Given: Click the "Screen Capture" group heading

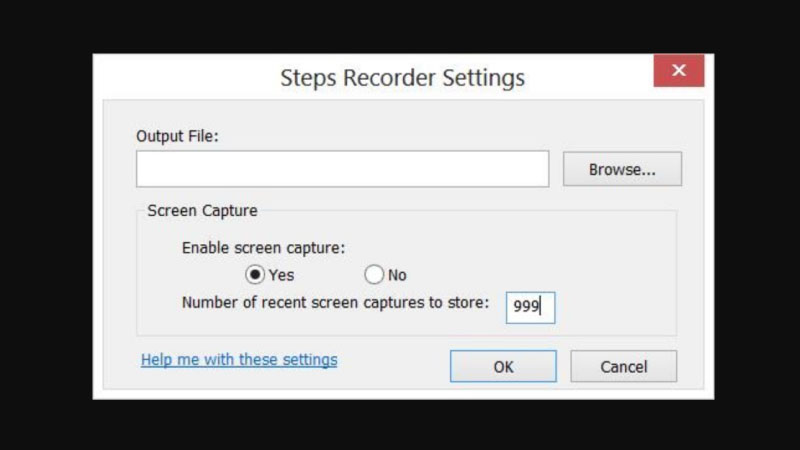Looking at the screenshot, I should pos(202,211).
